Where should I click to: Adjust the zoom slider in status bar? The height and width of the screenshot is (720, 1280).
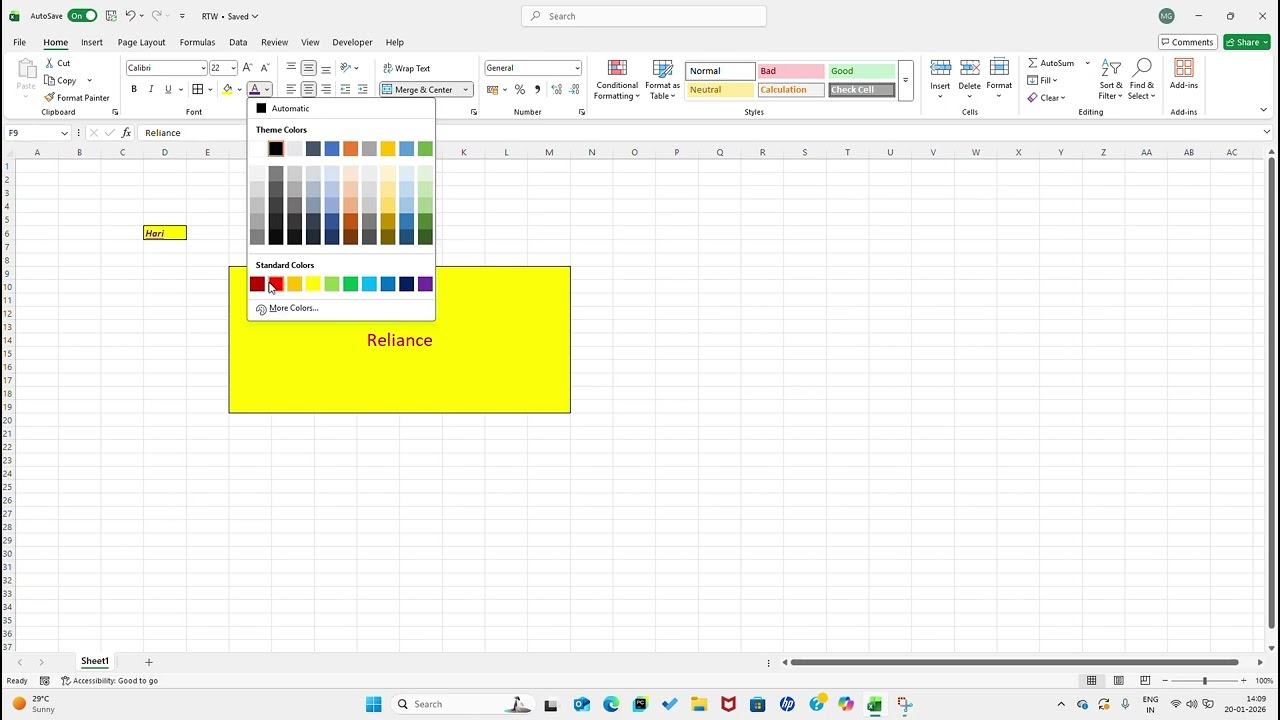click(x=1204, y=680)
